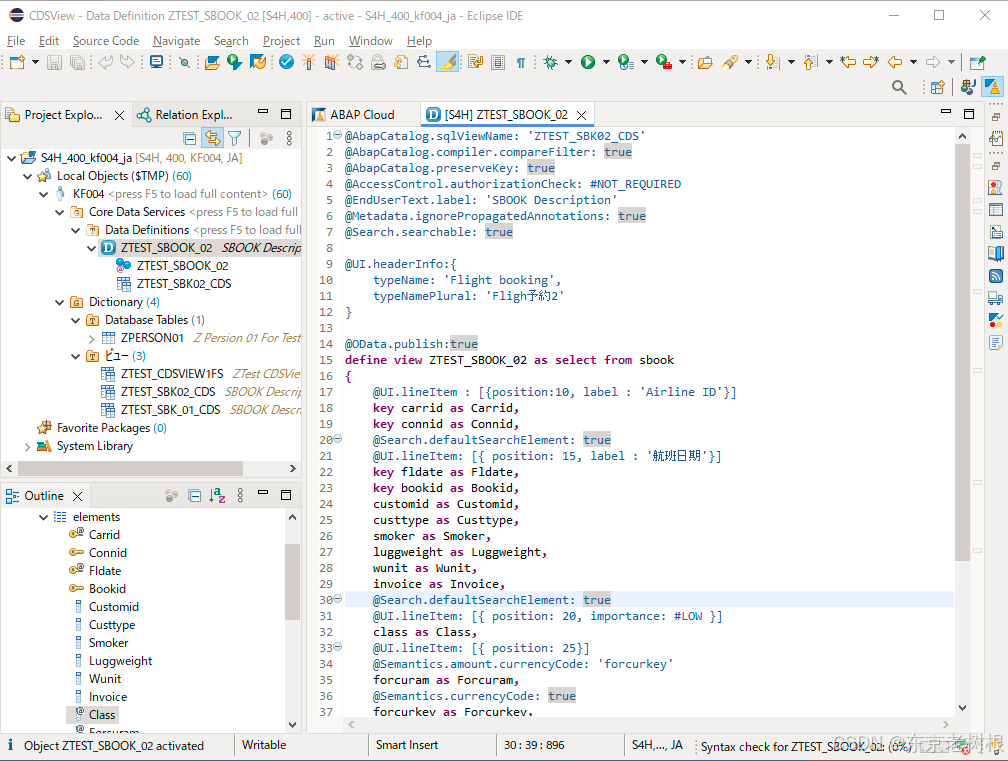Click the Open ABAP Development Object icon
This screenshot has height=761, width=1008.
[x=212, y=62]
